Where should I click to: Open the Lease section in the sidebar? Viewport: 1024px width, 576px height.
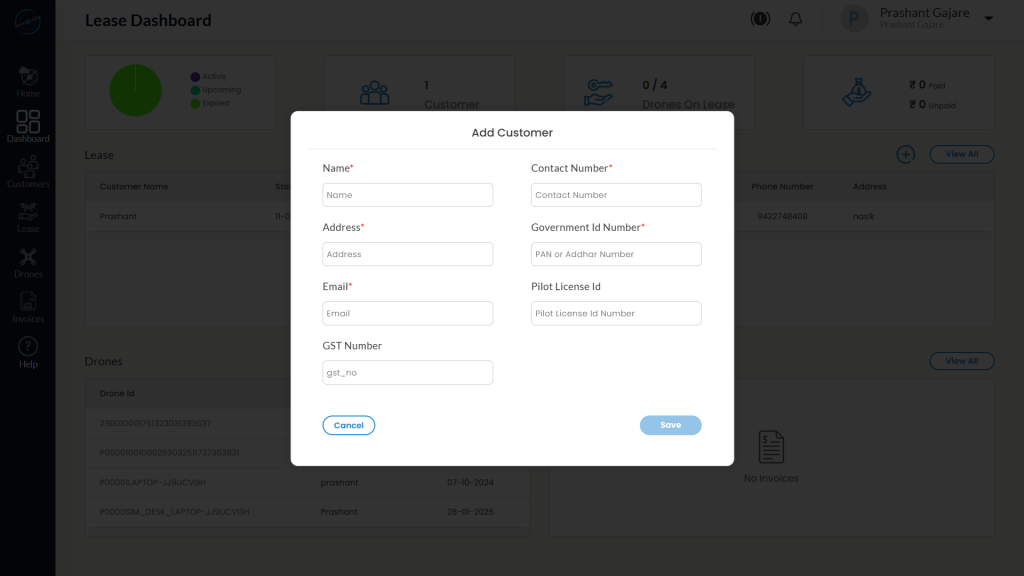(28, 217)
